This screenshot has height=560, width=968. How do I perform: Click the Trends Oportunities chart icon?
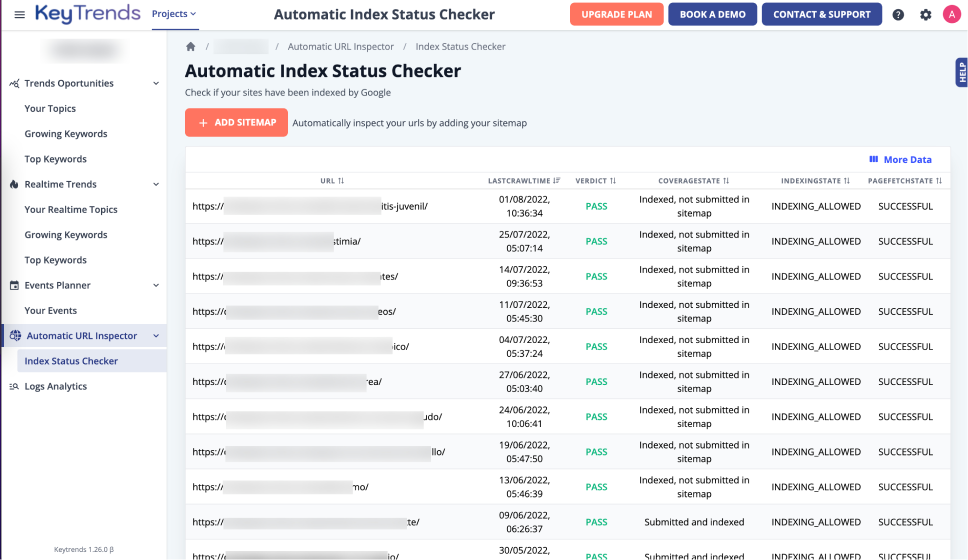coord(14,83)
